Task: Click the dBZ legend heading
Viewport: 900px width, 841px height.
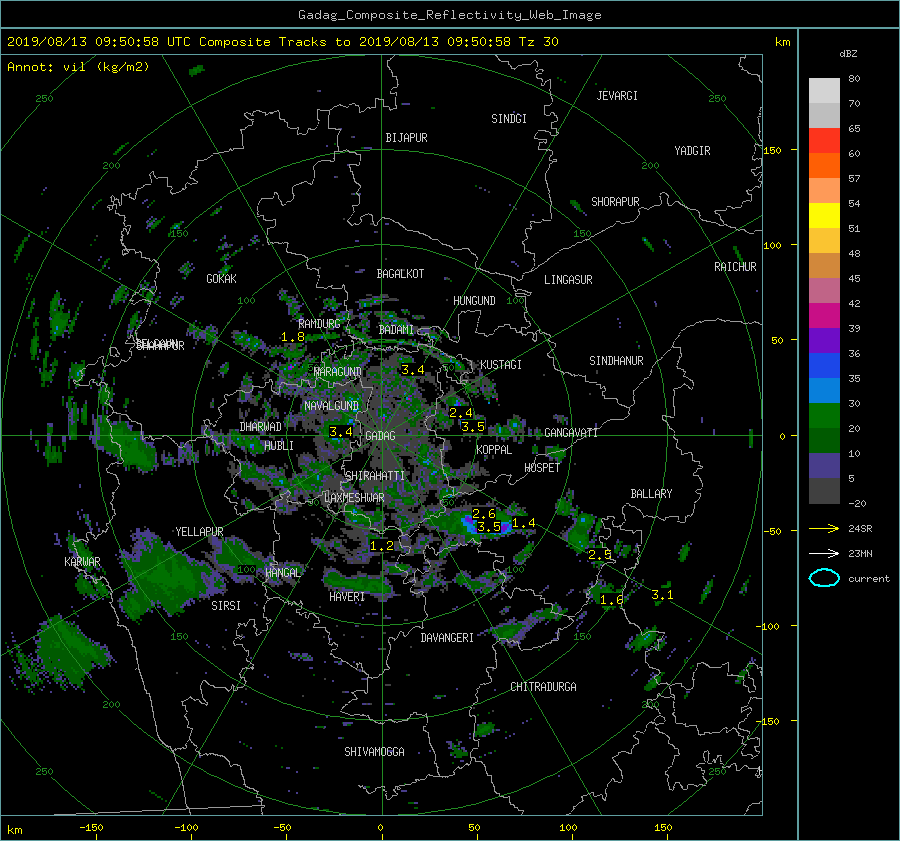Action: (x=848, y=53)
